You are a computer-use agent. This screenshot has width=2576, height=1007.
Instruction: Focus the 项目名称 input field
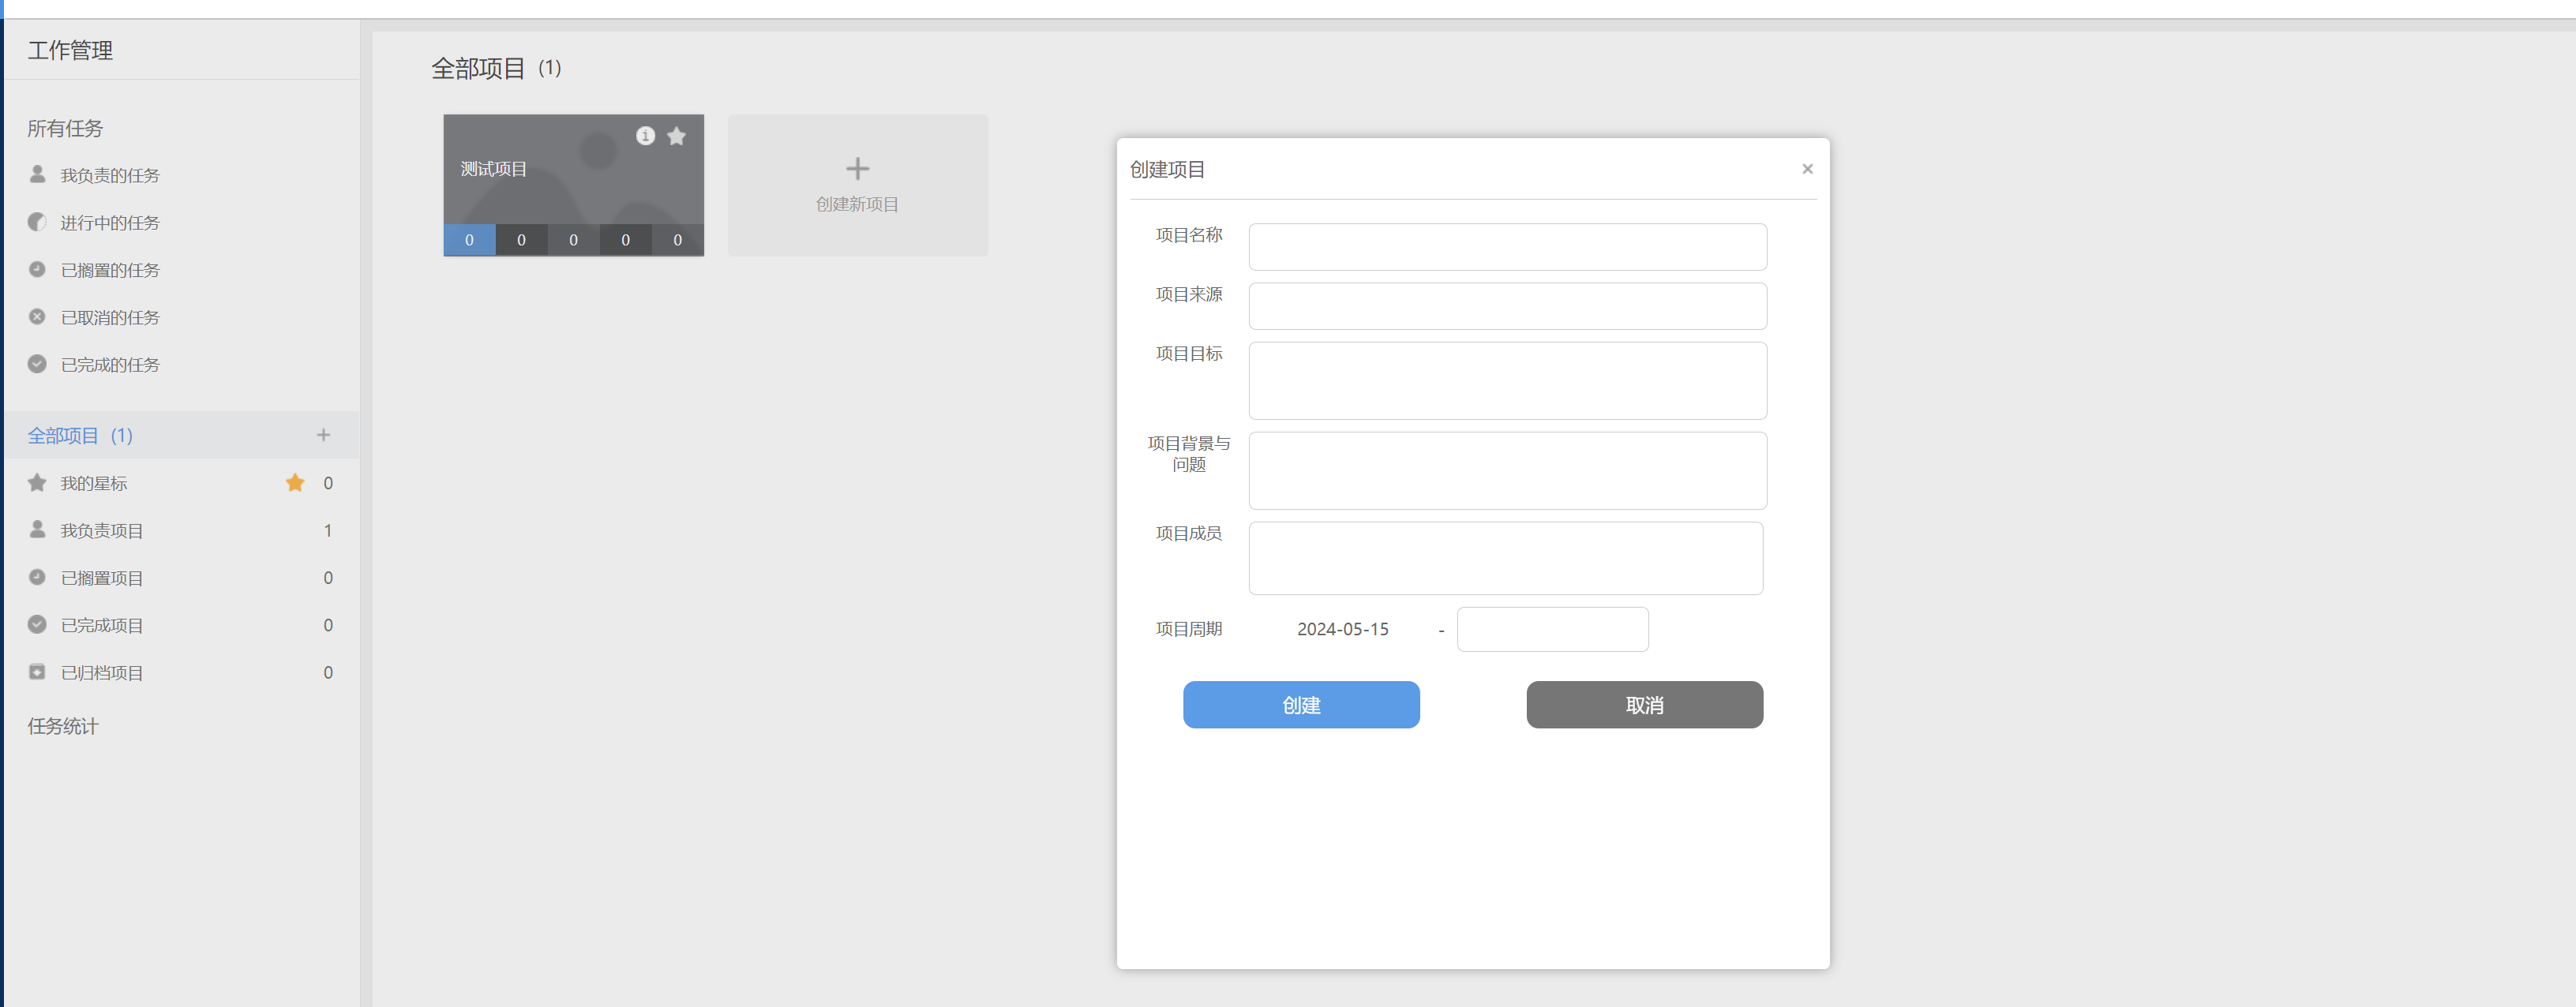[1507, 247]
